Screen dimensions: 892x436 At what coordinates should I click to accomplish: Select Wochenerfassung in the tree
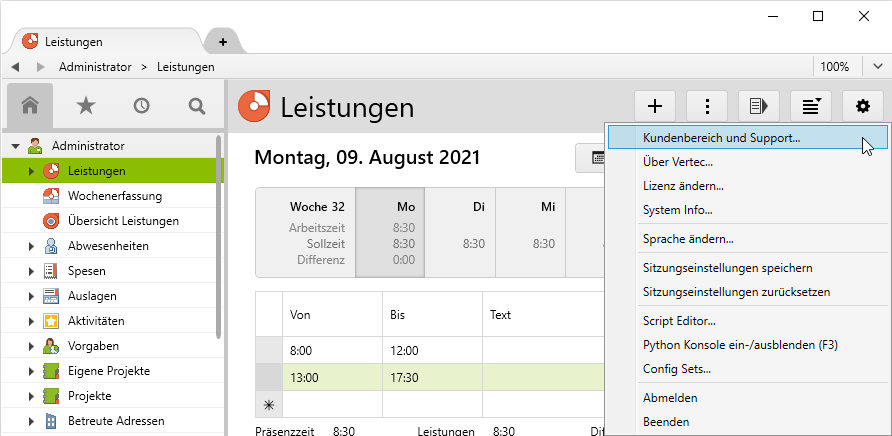click(114, 196)
